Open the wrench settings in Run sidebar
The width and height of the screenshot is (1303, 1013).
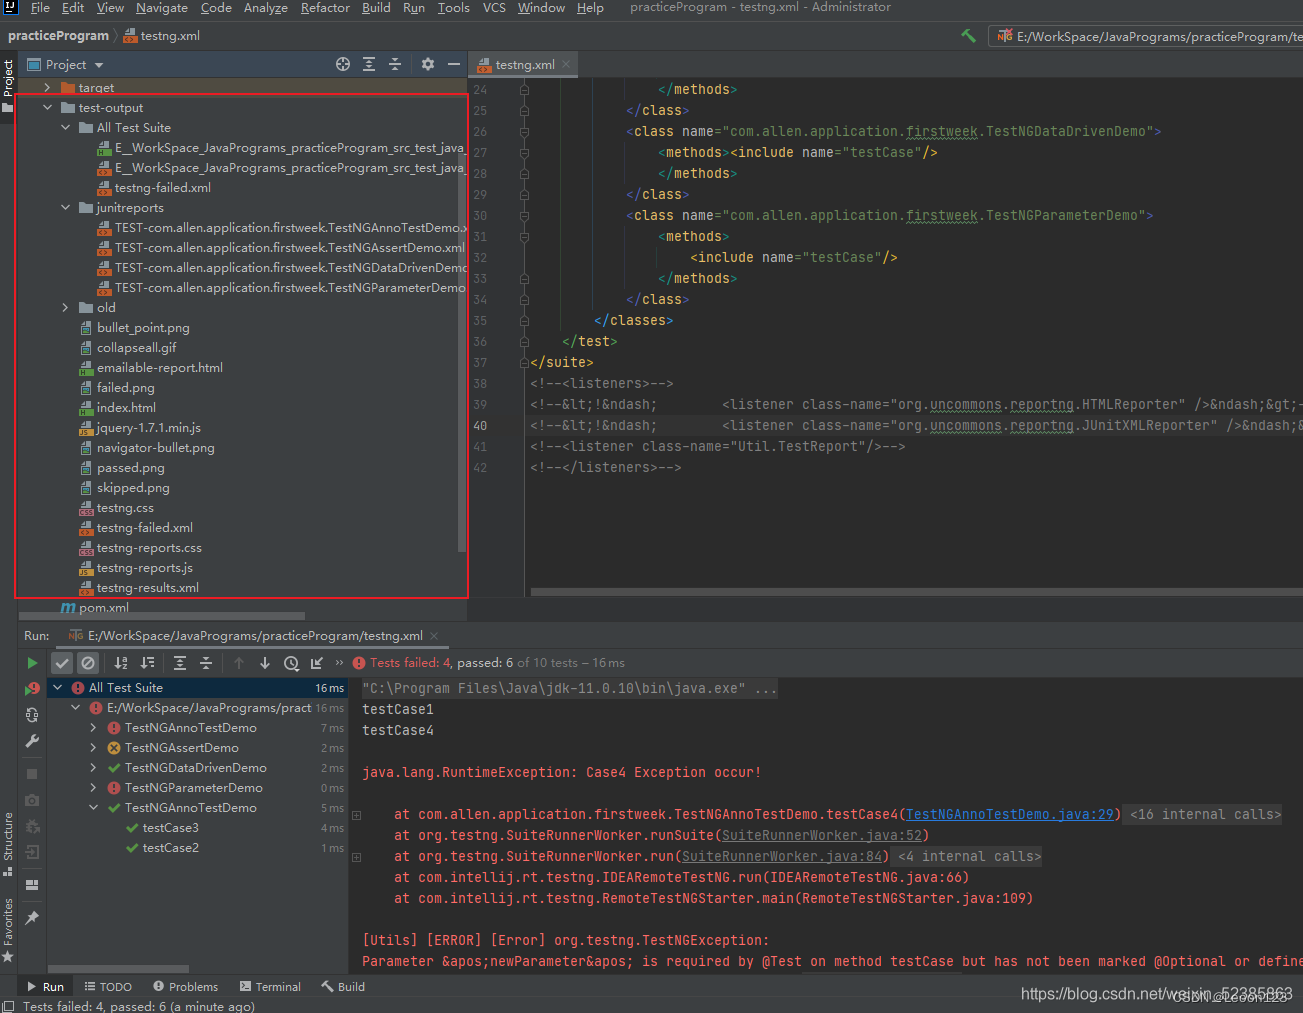32,741
